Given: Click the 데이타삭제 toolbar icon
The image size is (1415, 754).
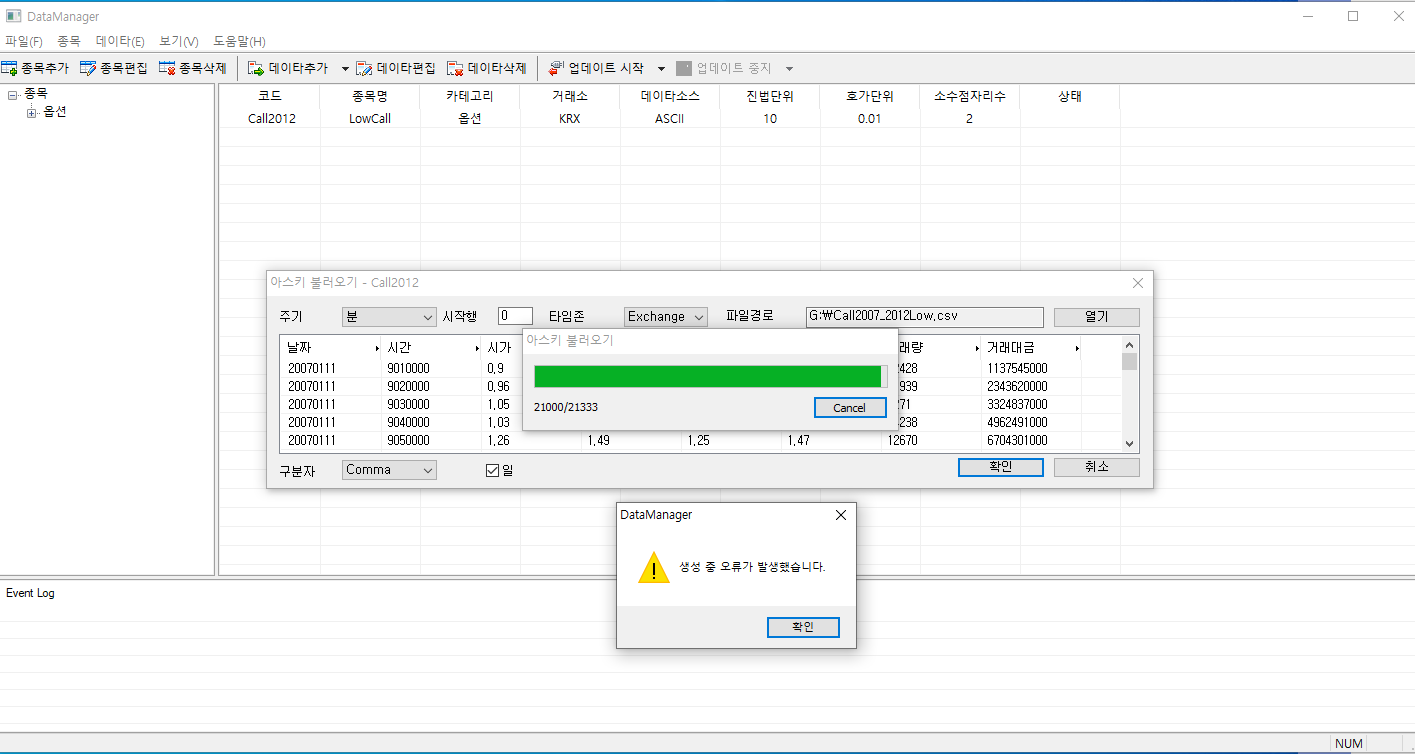Looking at the screenshot, I should (x=455, y=68).
